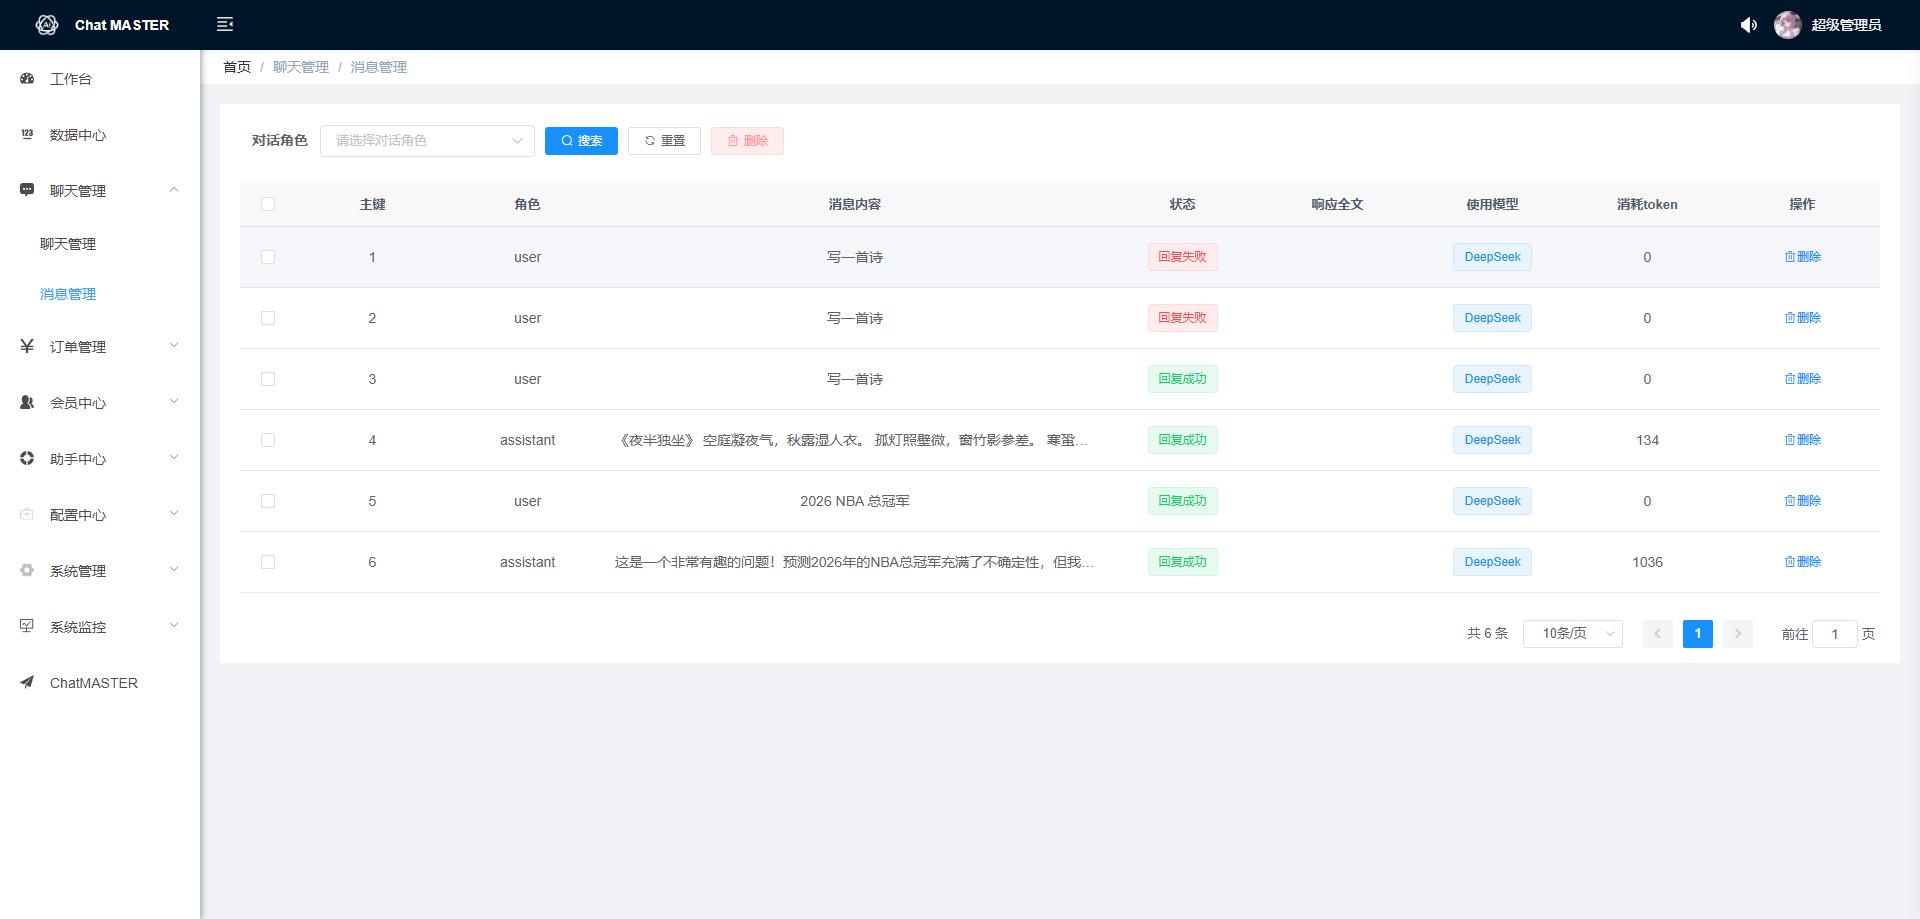Image resolution: width=1920 pixels, height=919 pixels.
Task: Click the red 删除 batch button
Action: (747, 141)
